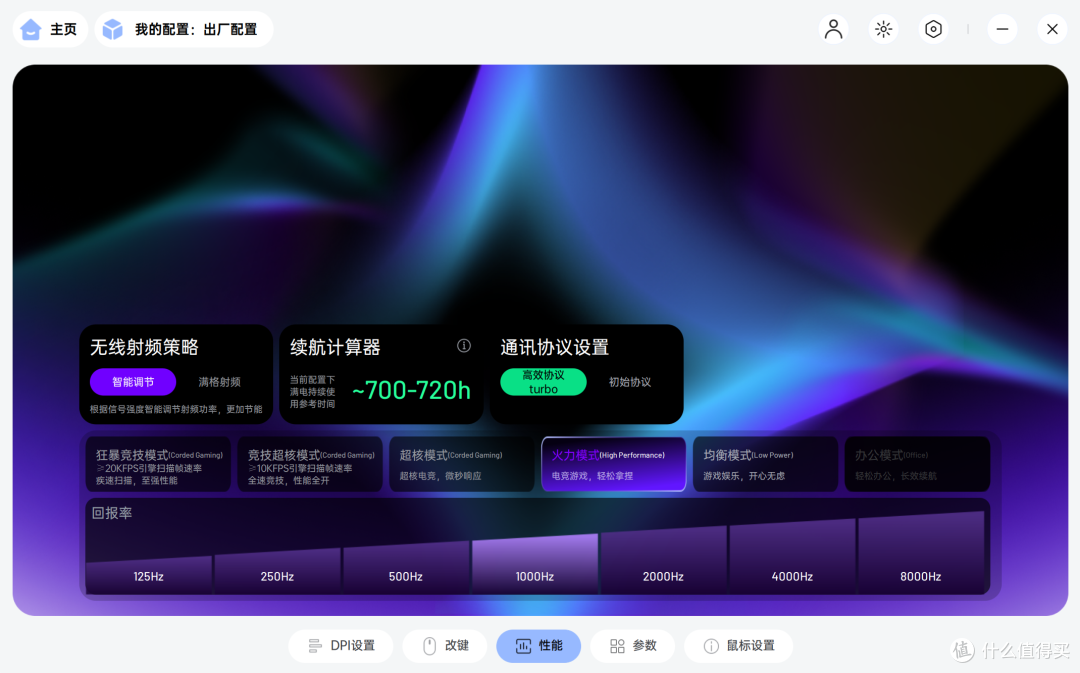Enable 高效协议 turbo protocol
Screen dimensions: 1080x673
coord(543,382)
